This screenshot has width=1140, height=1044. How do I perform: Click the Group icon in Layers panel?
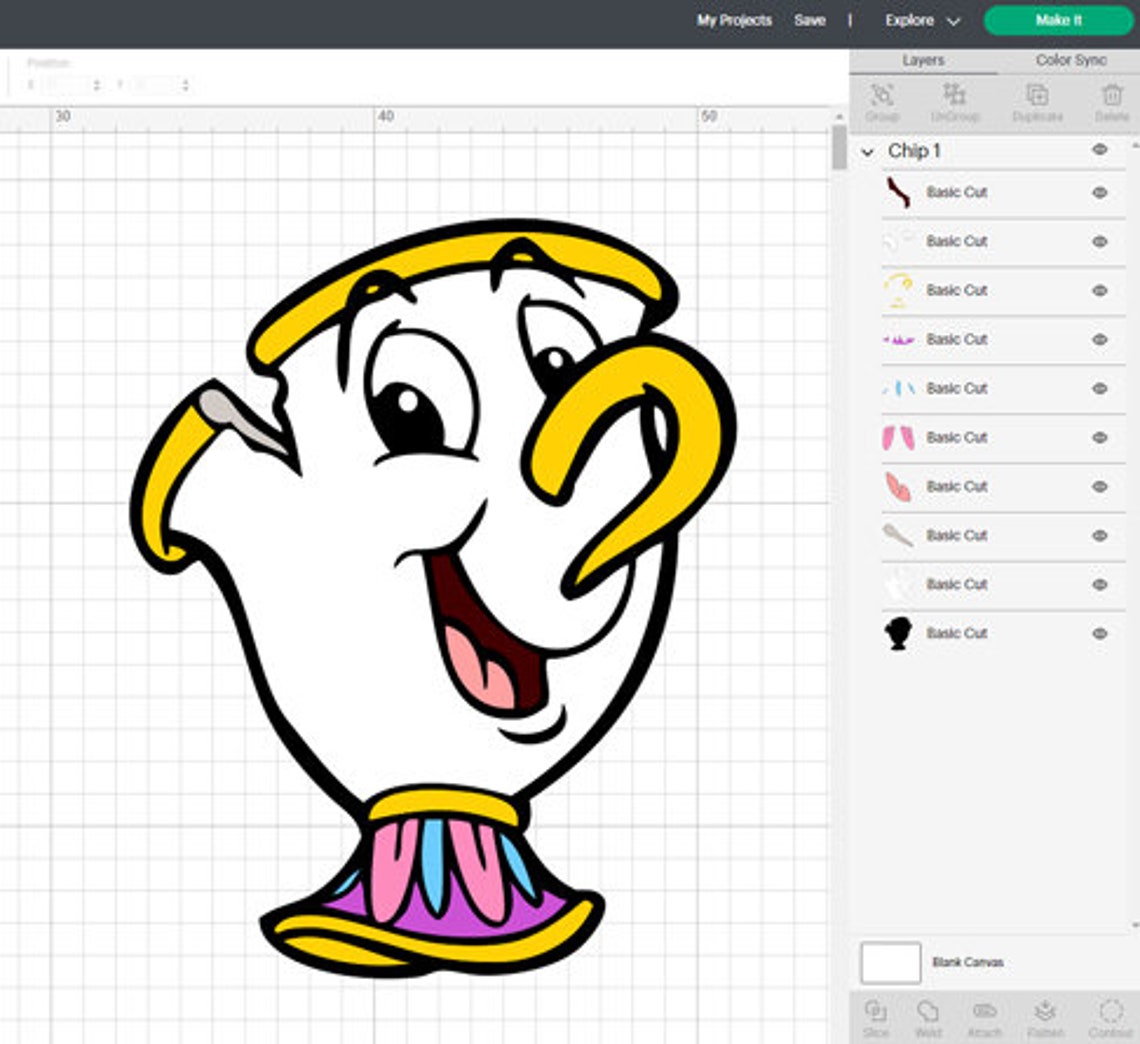(882, 103)
